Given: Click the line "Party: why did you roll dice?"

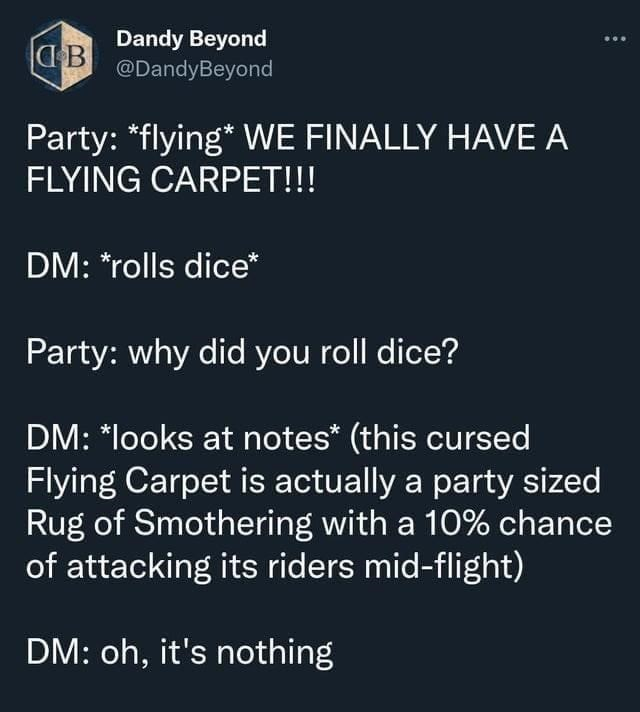Looking at the screenshot, I should pos(240,356).
